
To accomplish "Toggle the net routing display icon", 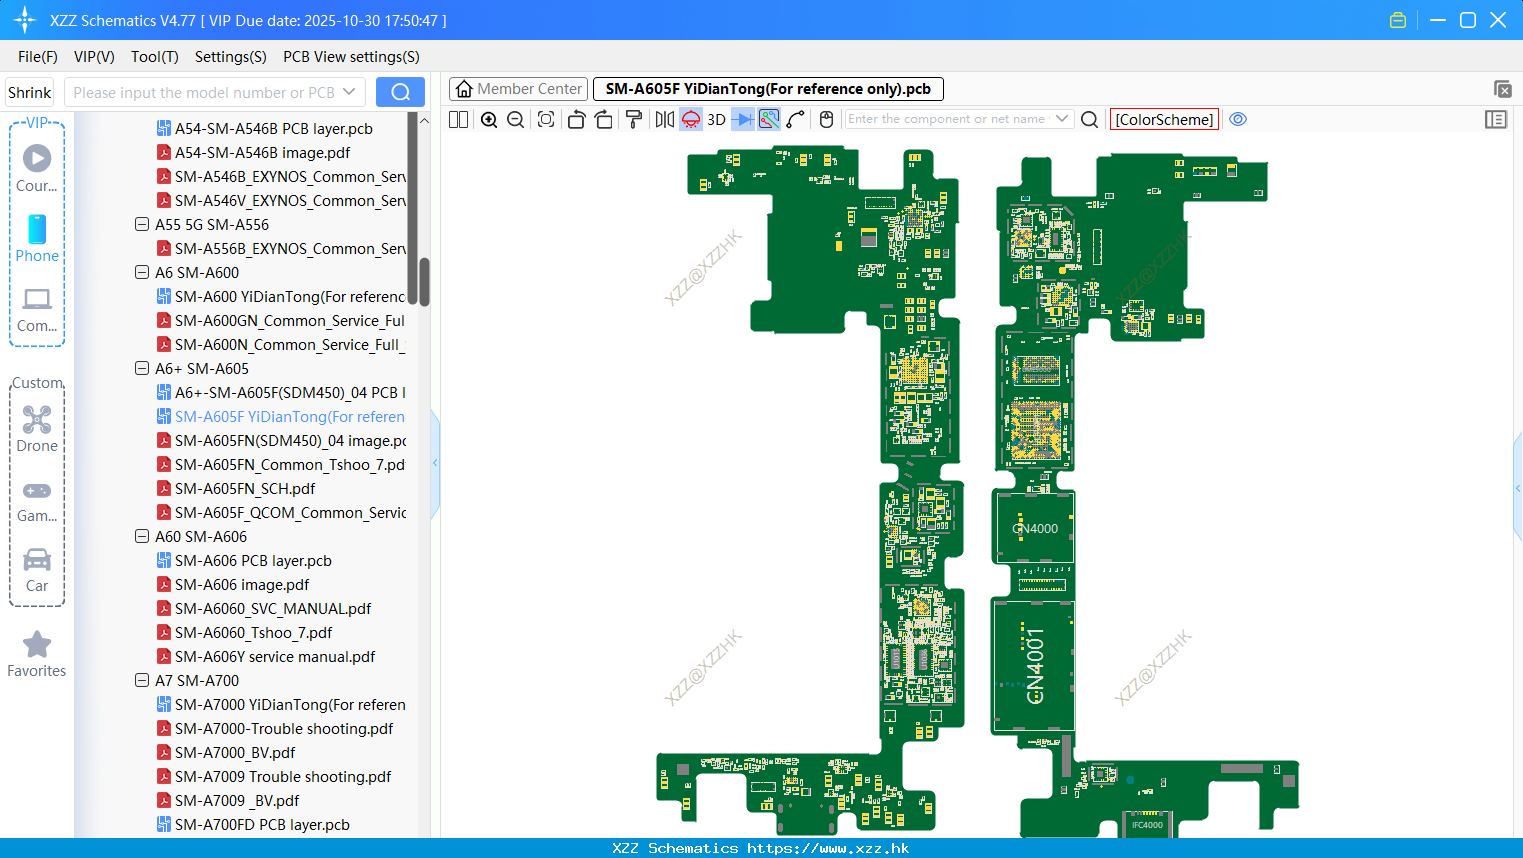I will (x=769, y=119).
